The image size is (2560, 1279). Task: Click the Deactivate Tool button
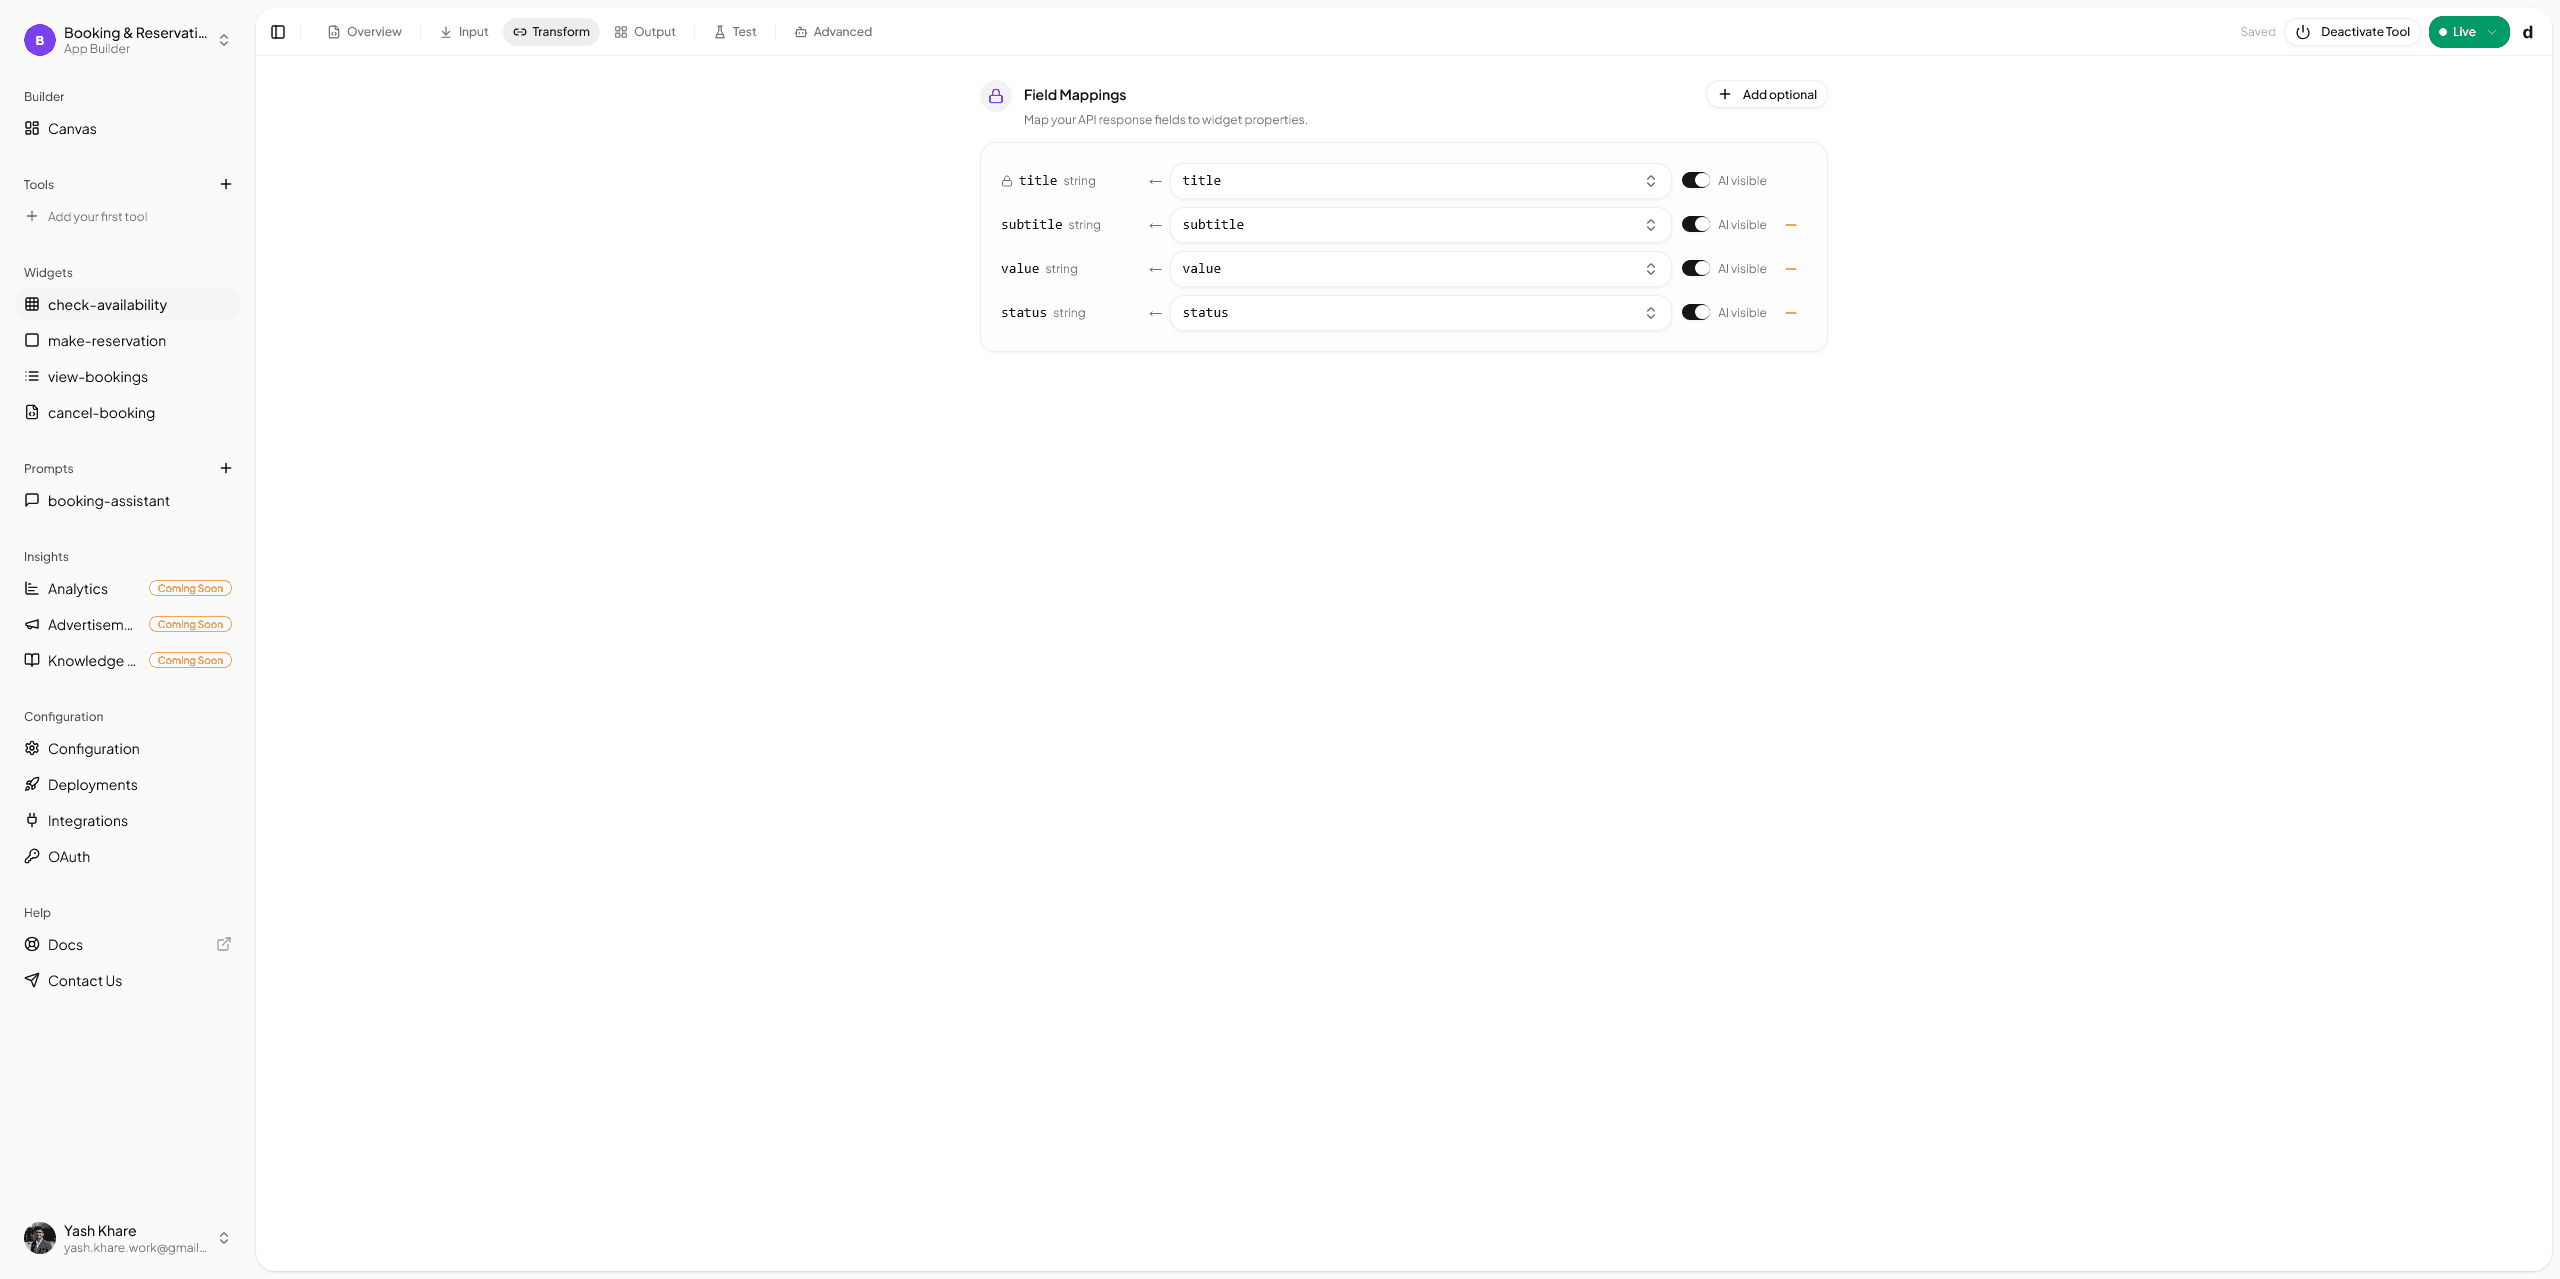click(2352, 31)
